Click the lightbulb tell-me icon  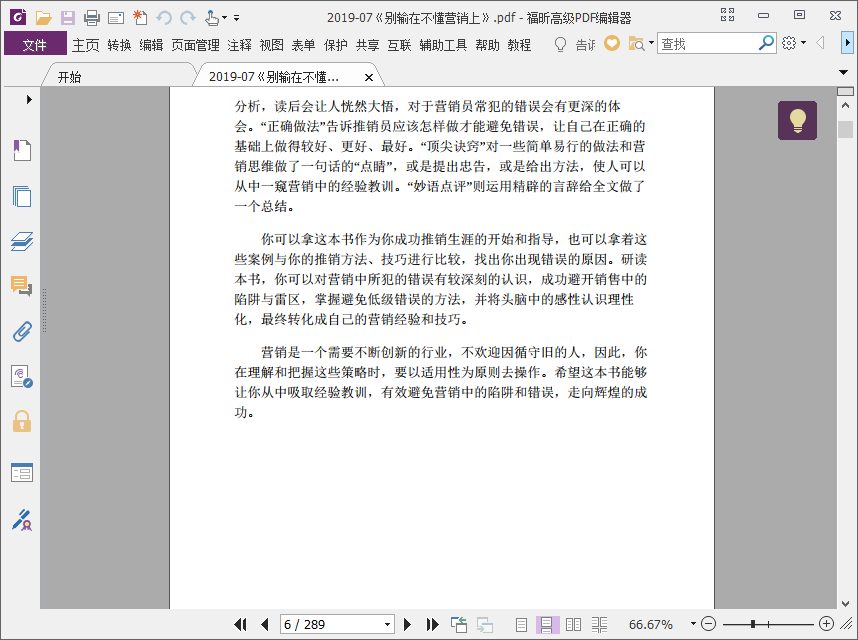click(560, 44)
